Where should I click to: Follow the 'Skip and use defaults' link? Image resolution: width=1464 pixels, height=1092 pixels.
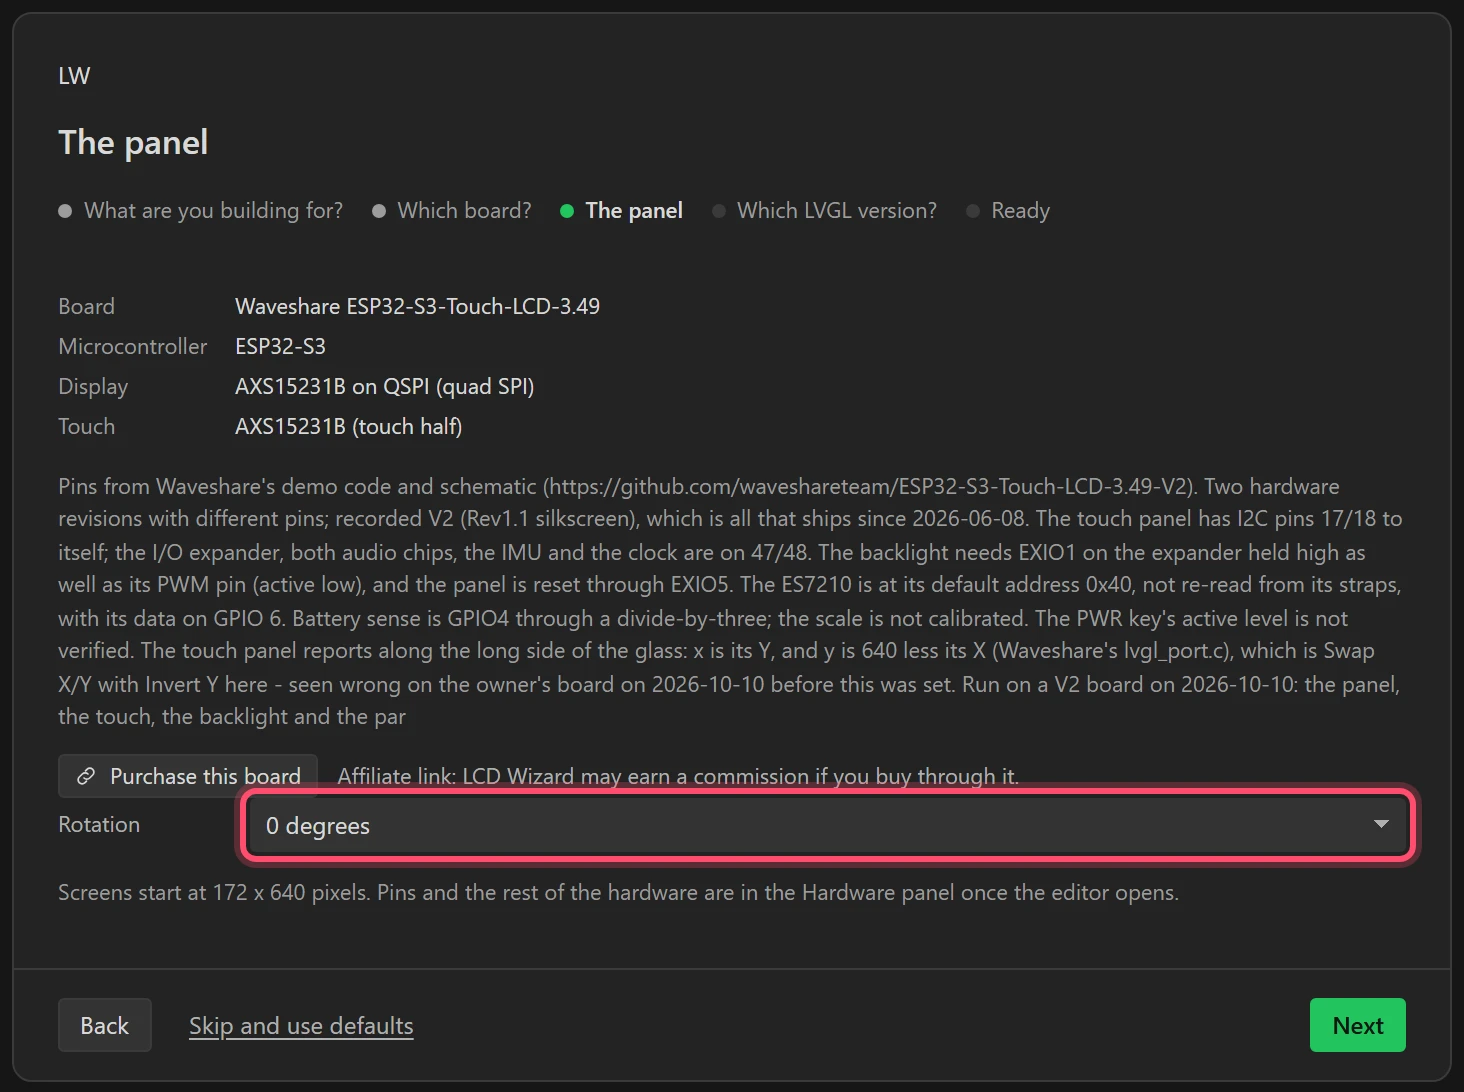[x=301, y=1026]
